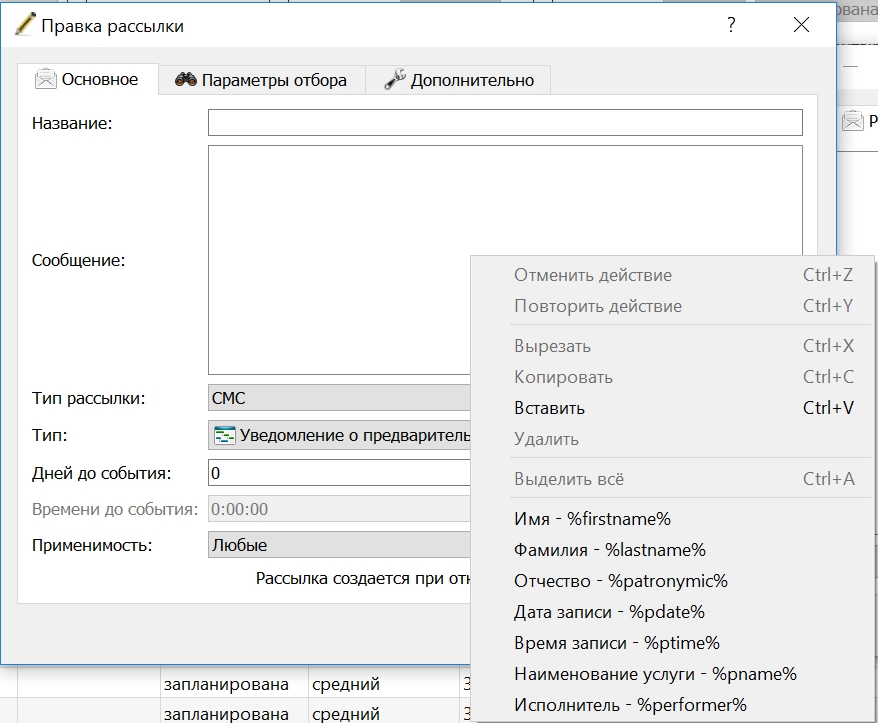Click the Времени до события field
Viewport: 878px width, 723px height.
[339, 509]
